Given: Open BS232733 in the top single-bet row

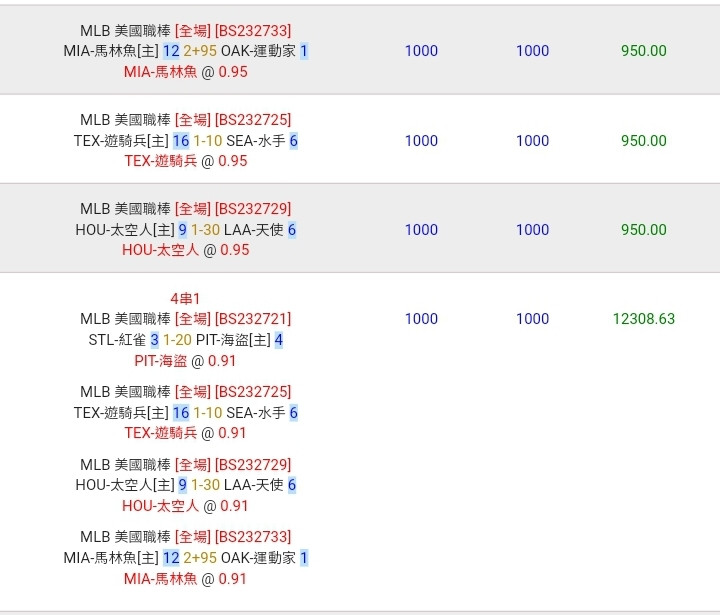Looking at the screenshot, I should [x=253, y=31].
